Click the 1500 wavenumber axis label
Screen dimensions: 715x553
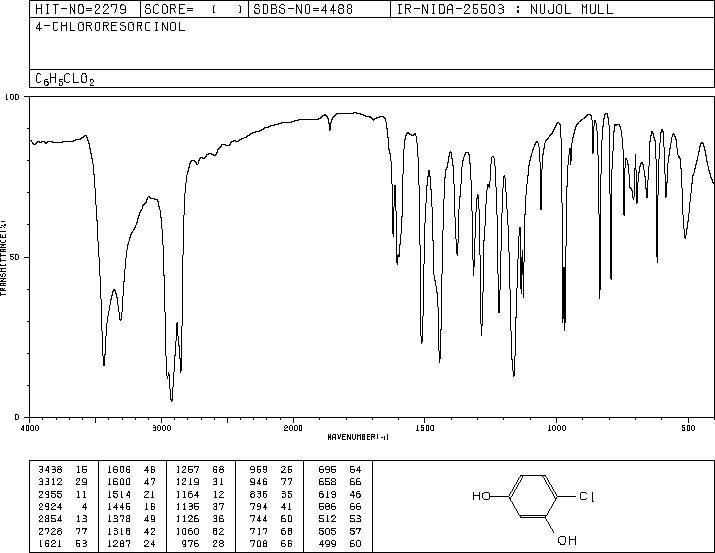pyautogui.click(x=425, y=428)
